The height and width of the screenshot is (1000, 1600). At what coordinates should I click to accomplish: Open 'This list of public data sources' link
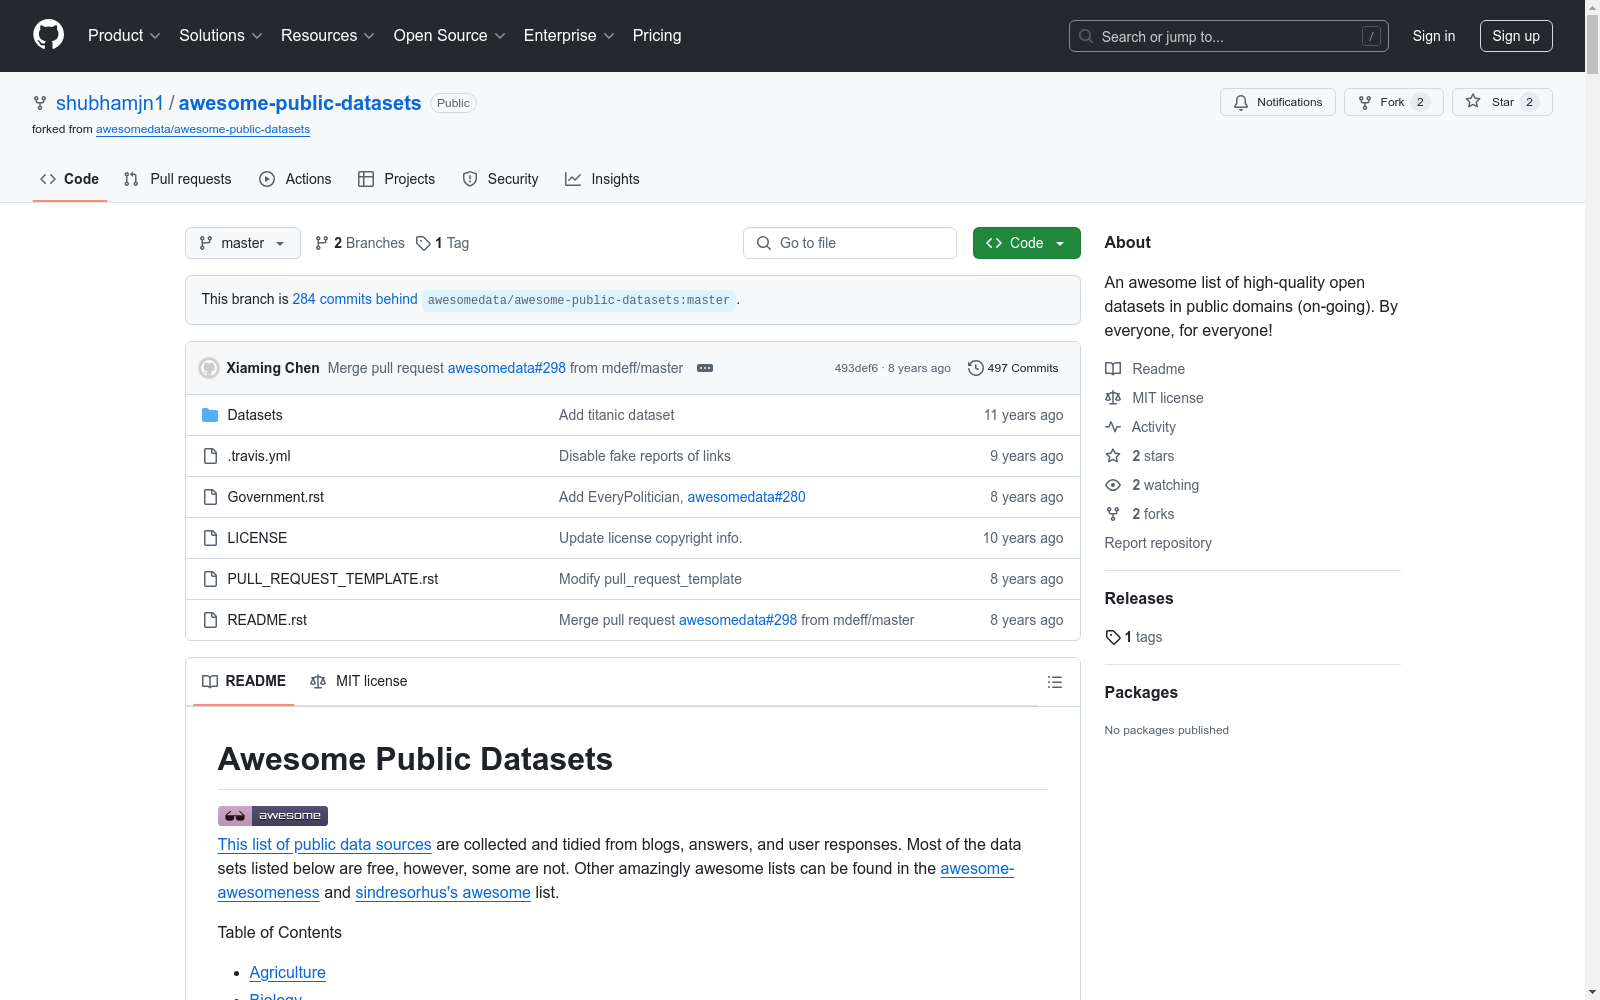[324, 844]
